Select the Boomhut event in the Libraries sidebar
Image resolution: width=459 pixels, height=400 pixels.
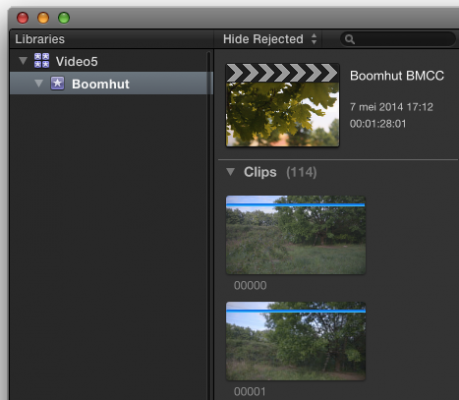coord(111,83)
